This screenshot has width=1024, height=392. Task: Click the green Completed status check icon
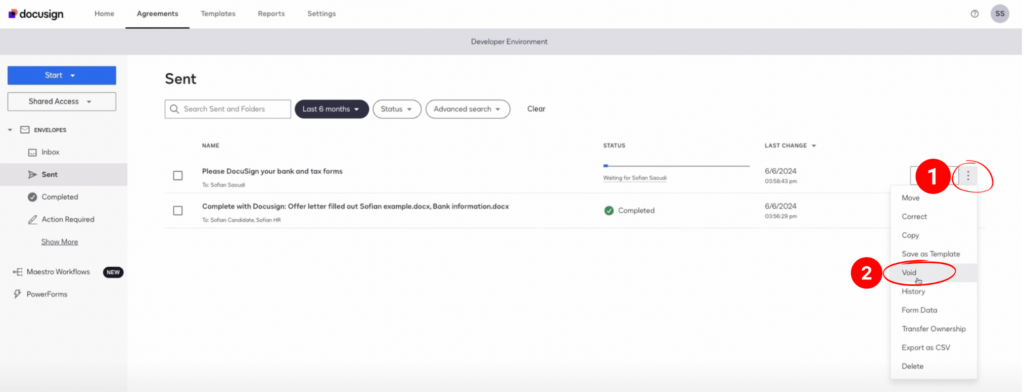[609, 210]
